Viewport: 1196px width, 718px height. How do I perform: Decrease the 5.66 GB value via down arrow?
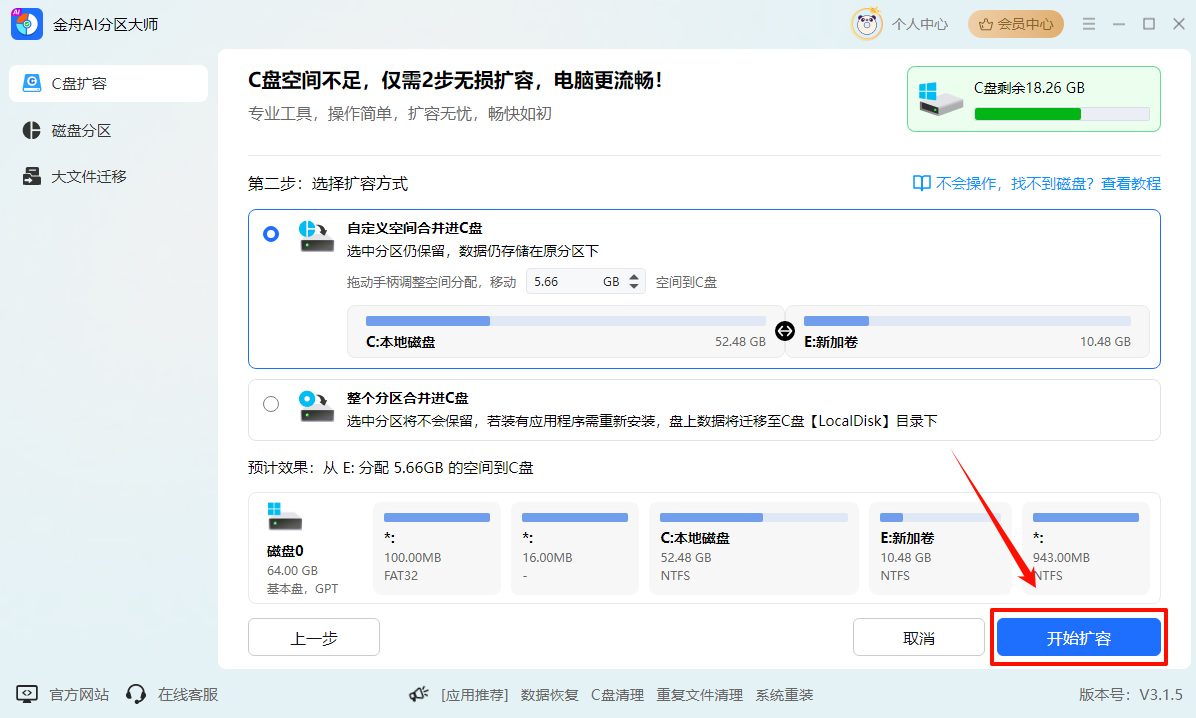632,287
